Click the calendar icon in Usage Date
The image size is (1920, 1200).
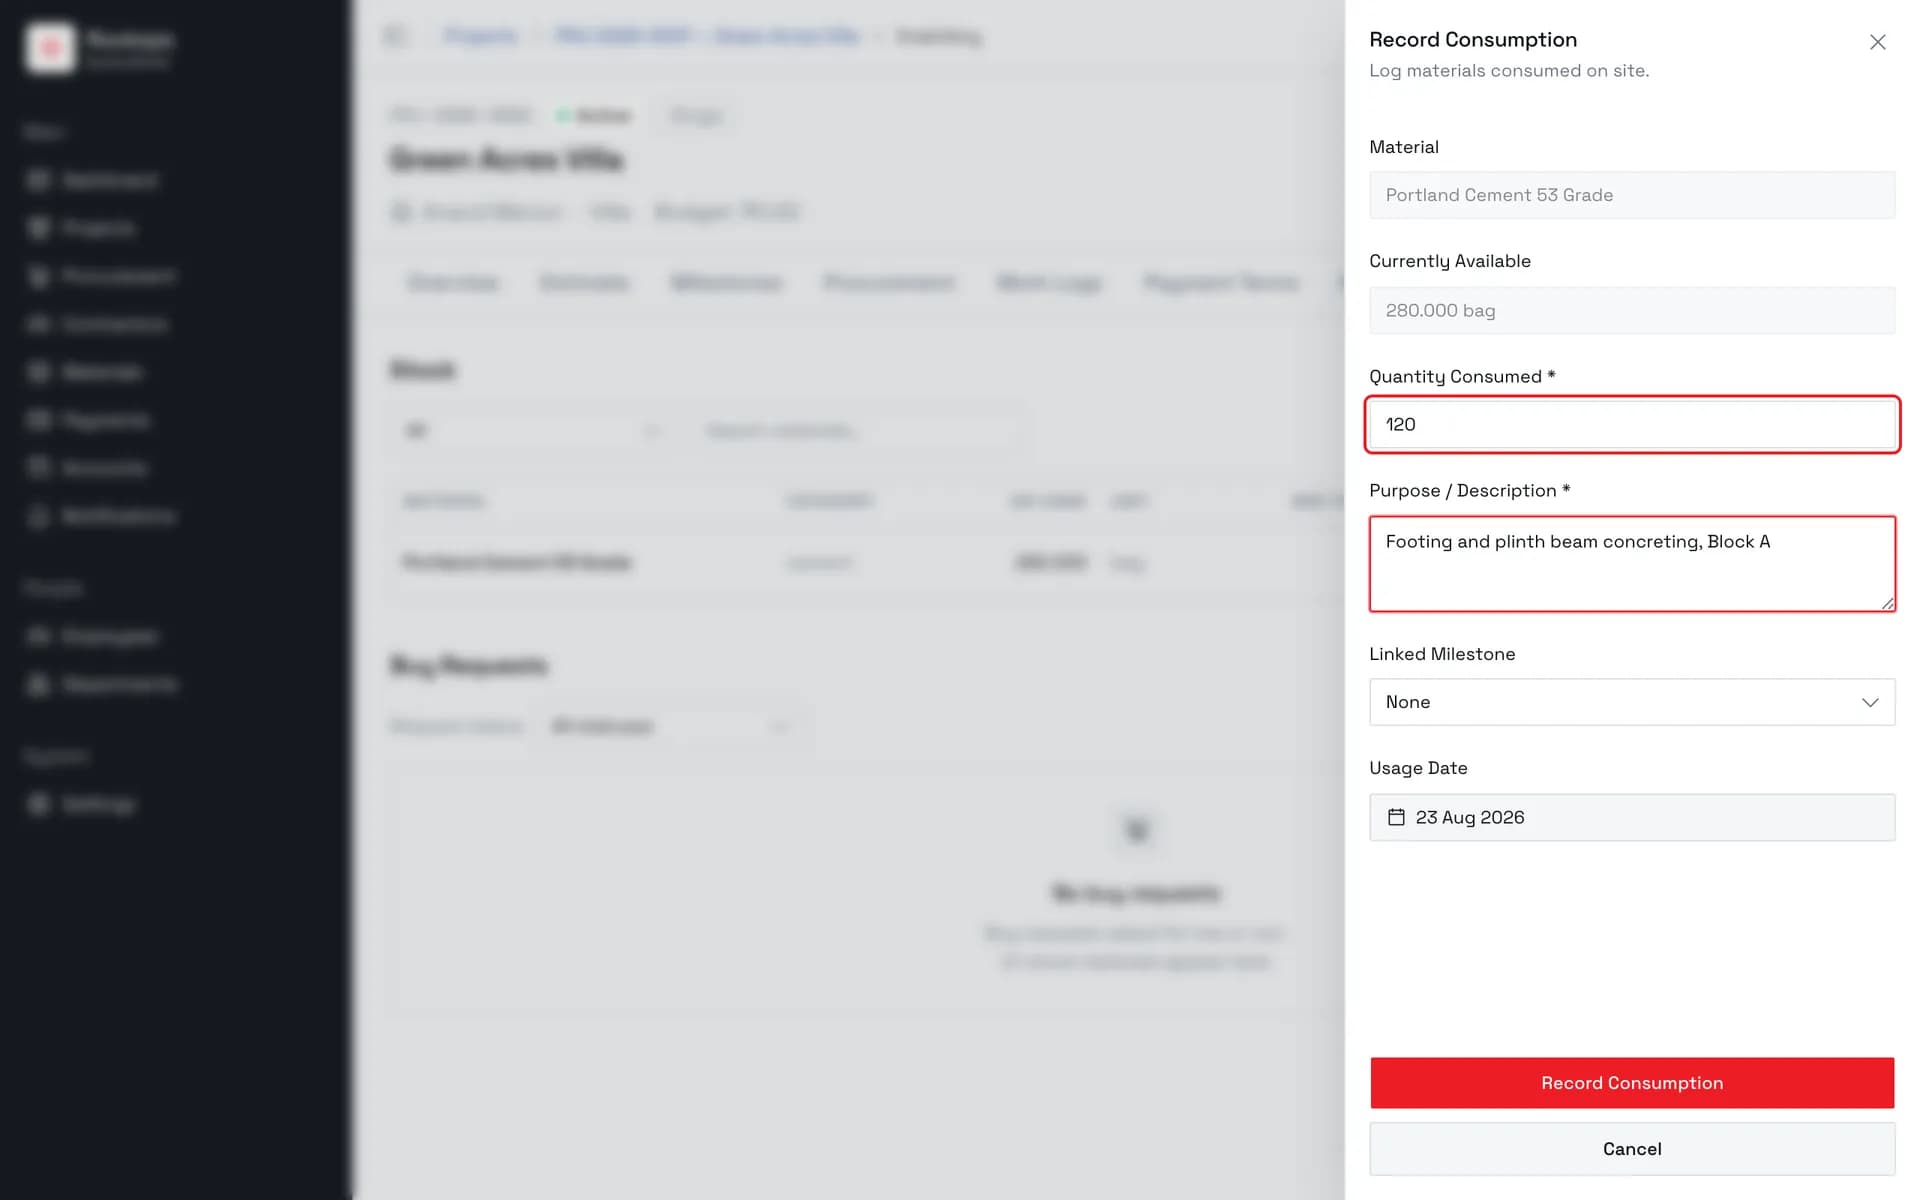[1396, 817]
